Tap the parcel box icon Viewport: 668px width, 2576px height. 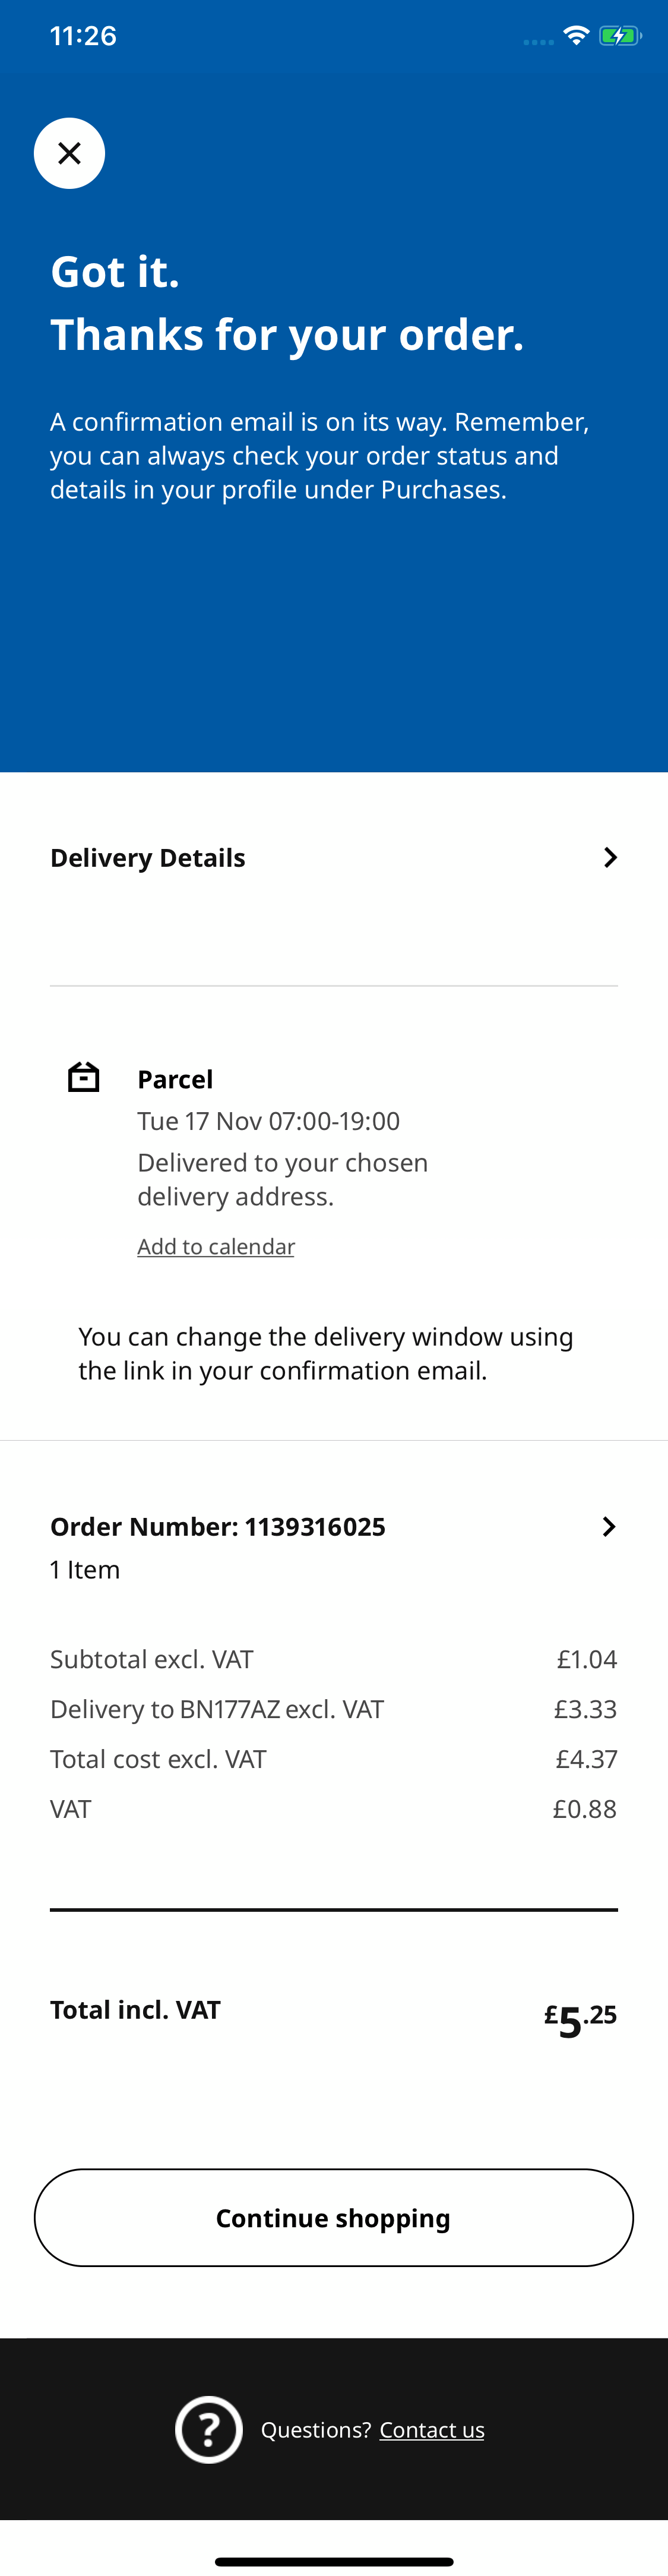pos(84,1077)
